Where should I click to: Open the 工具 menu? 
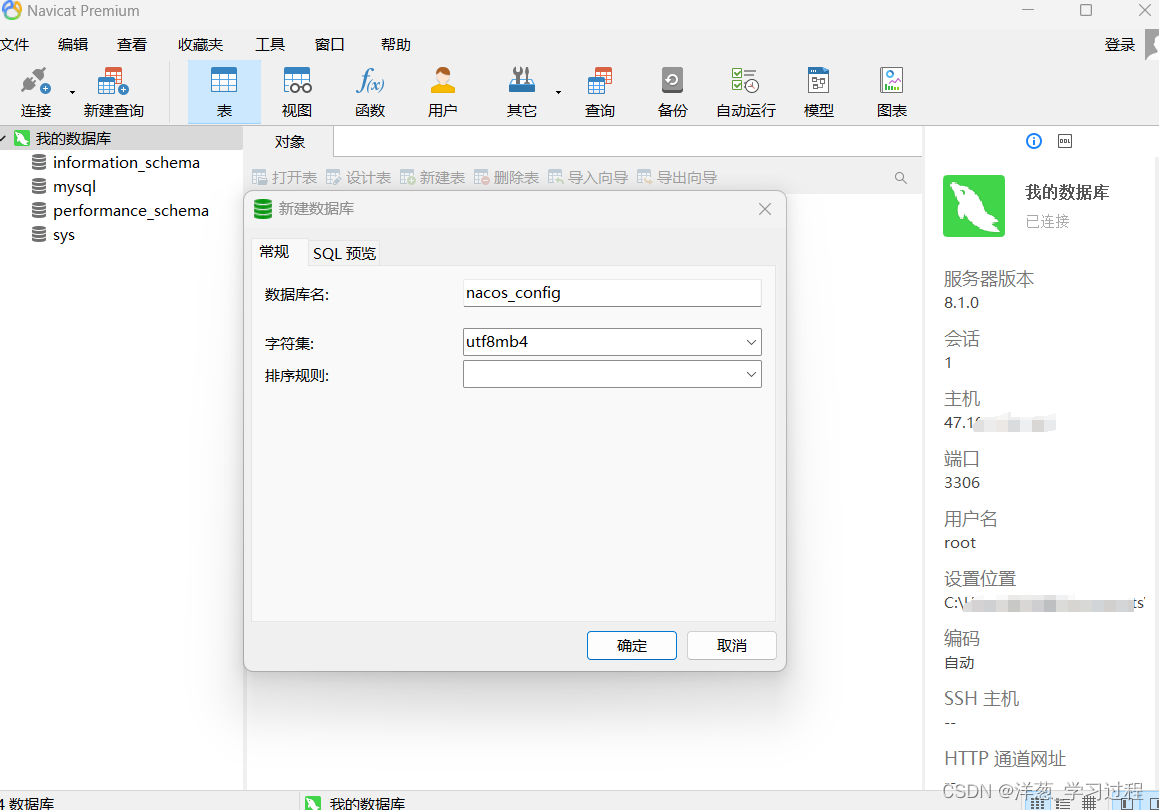[268, 44]
